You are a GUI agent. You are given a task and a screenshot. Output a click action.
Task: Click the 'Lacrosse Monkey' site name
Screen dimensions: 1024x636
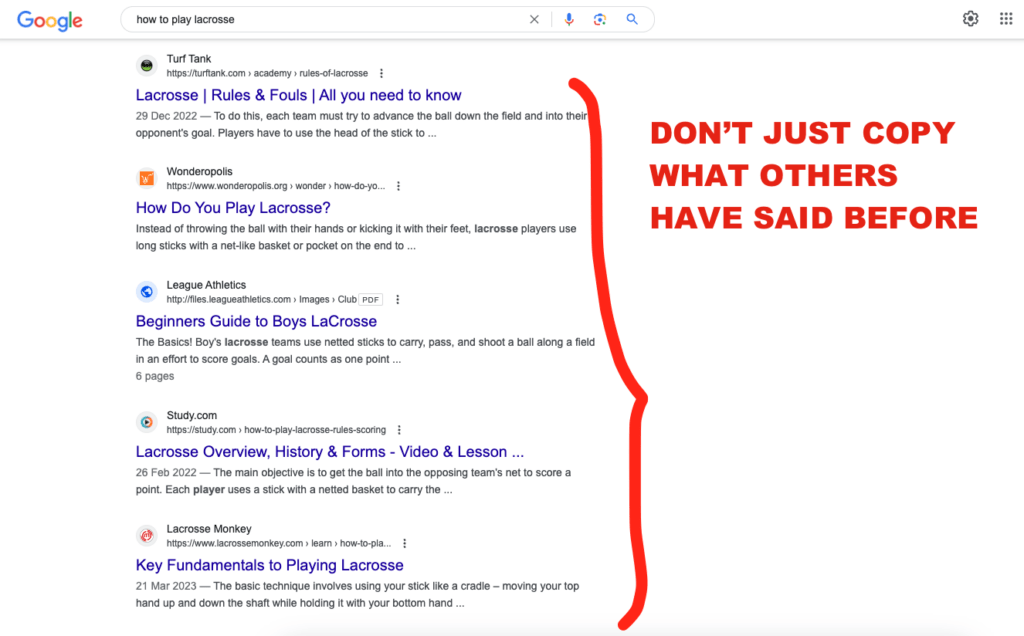[209, 529]
